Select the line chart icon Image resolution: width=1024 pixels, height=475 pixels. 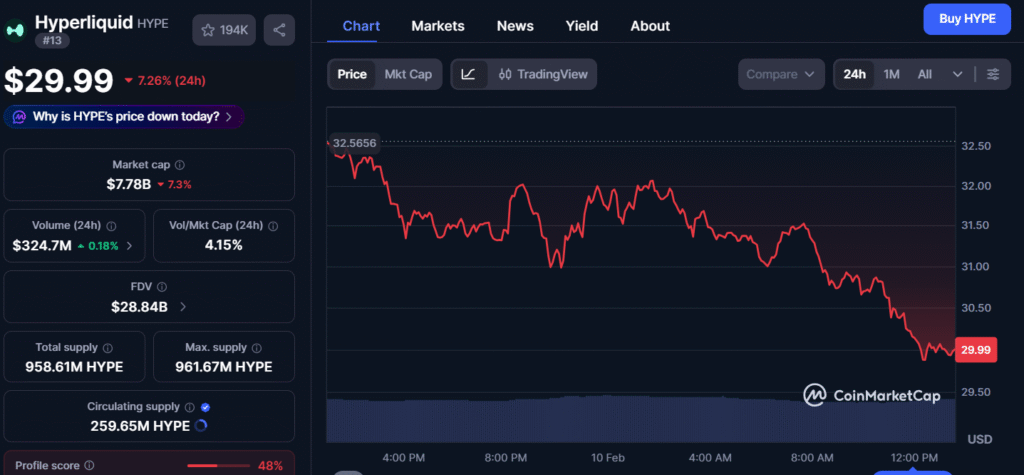469,74
